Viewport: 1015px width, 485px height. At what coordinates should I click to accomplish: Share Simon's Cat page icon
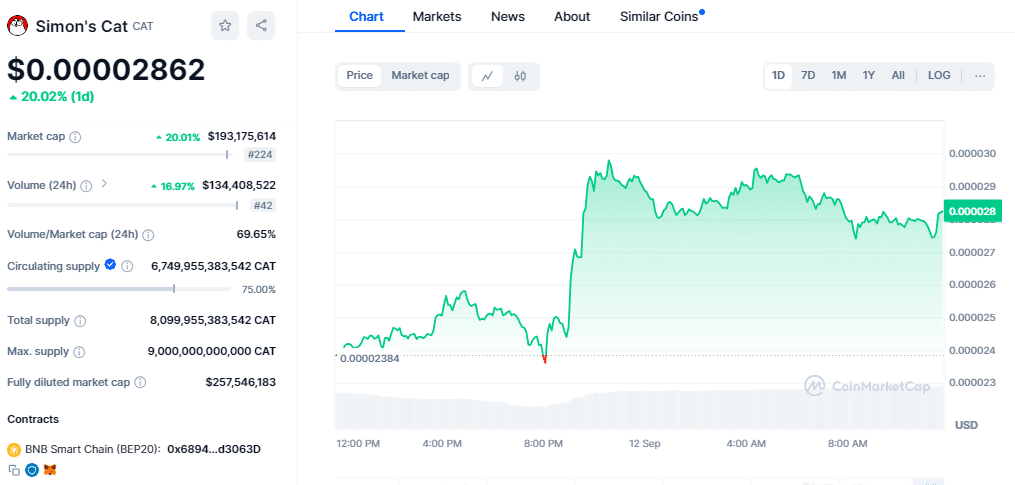click(x=261, y=26)
